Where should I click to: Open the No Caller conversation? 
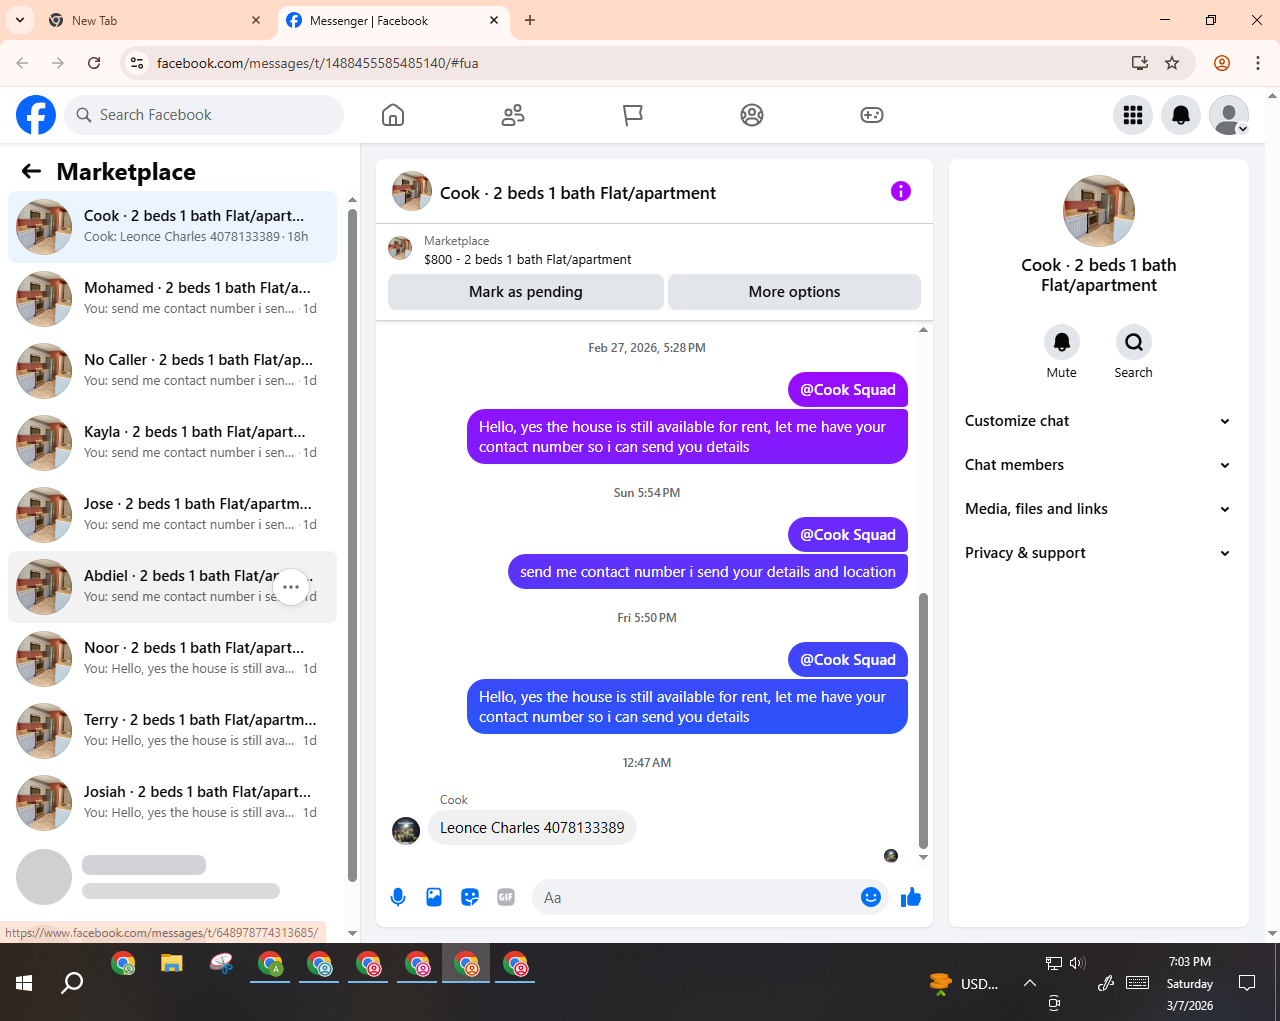(172, 371)
